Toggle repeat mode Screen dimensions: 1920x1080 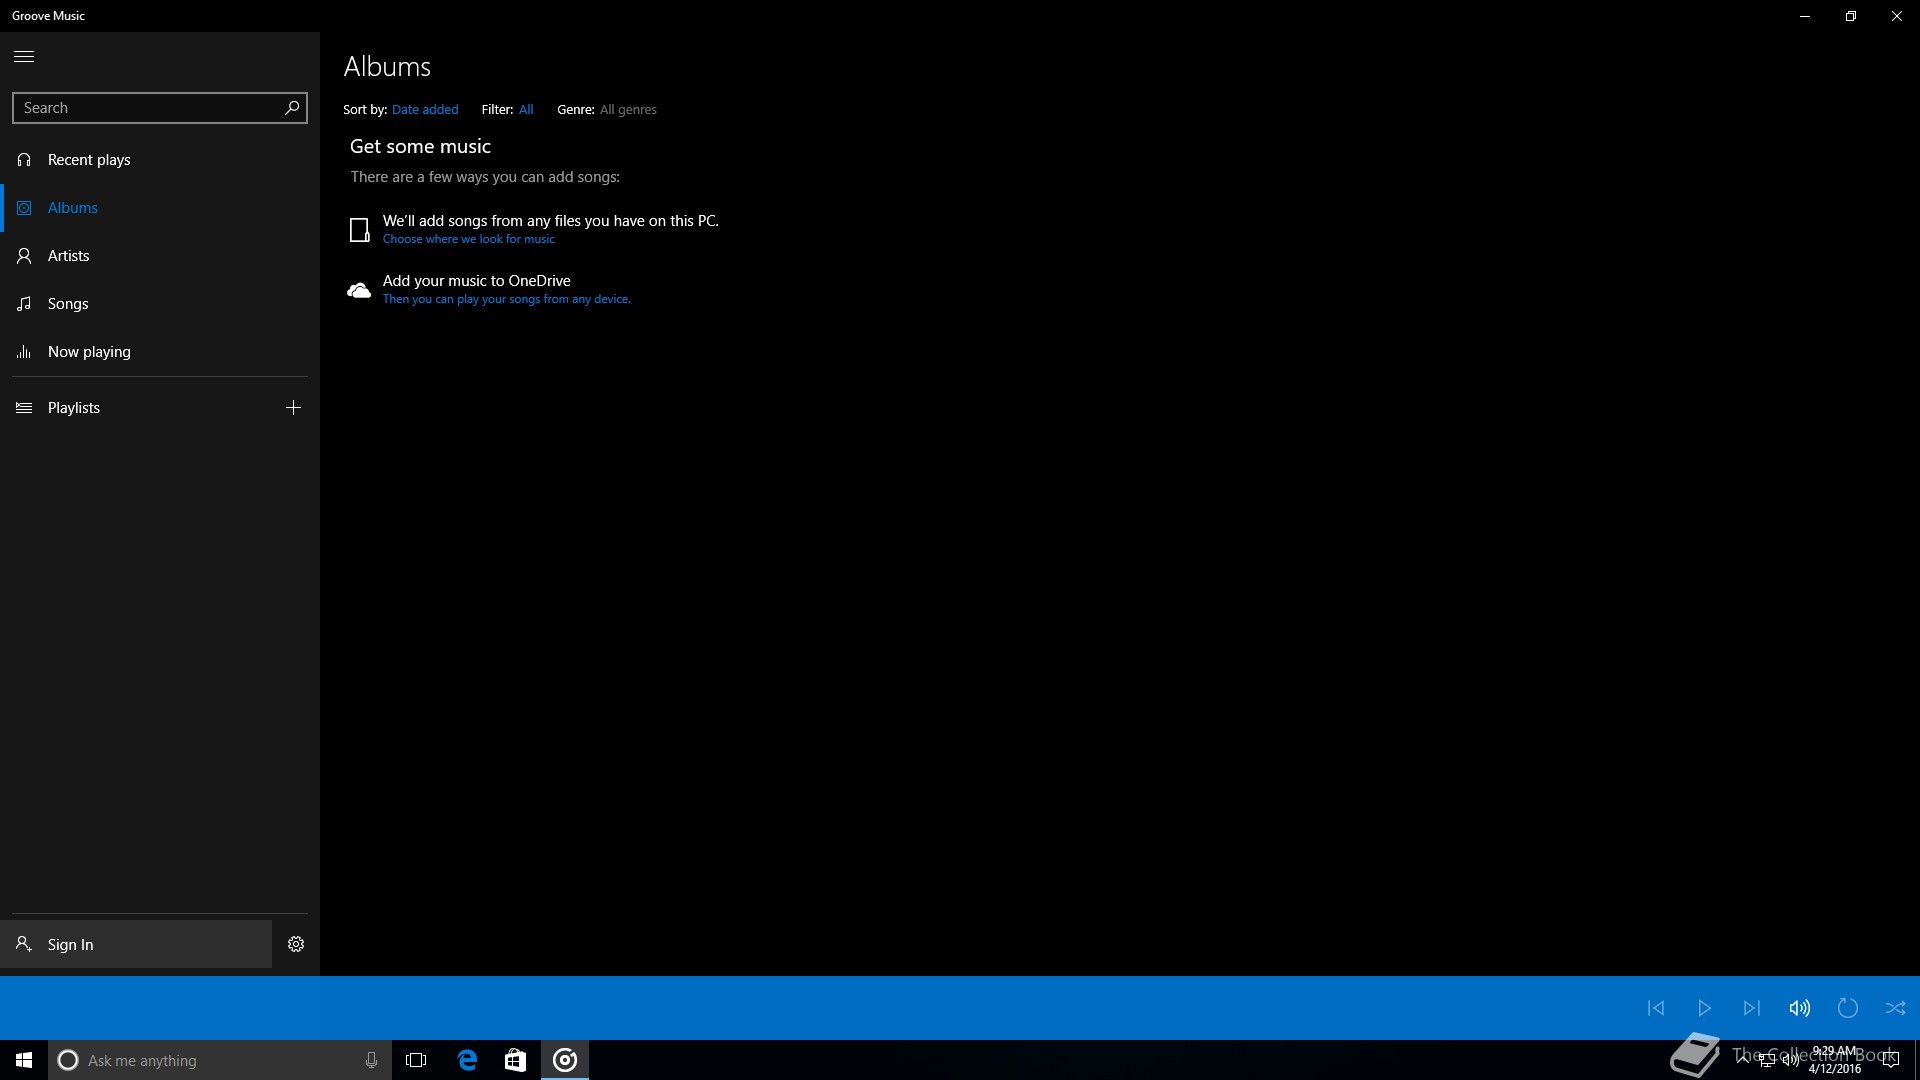(x=1848, y=1008)
